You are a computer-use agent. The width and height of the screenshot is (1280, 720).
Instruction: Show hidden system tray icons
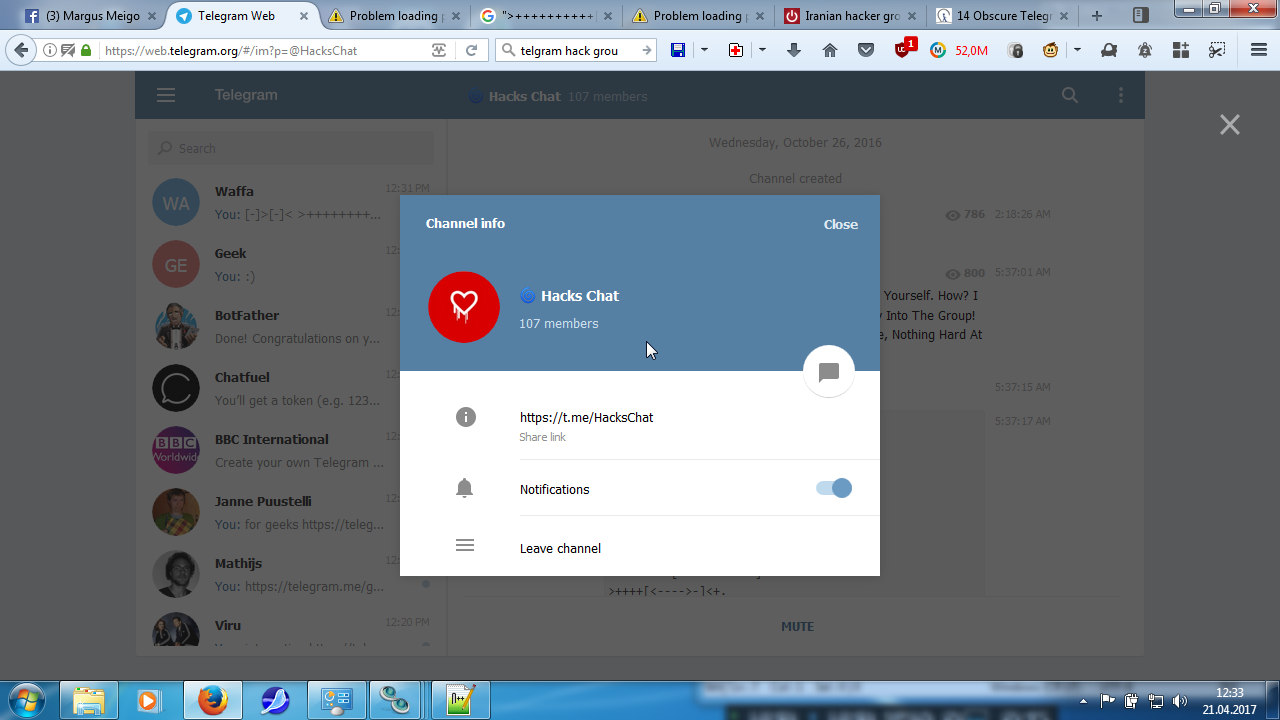click(1084, 701)
